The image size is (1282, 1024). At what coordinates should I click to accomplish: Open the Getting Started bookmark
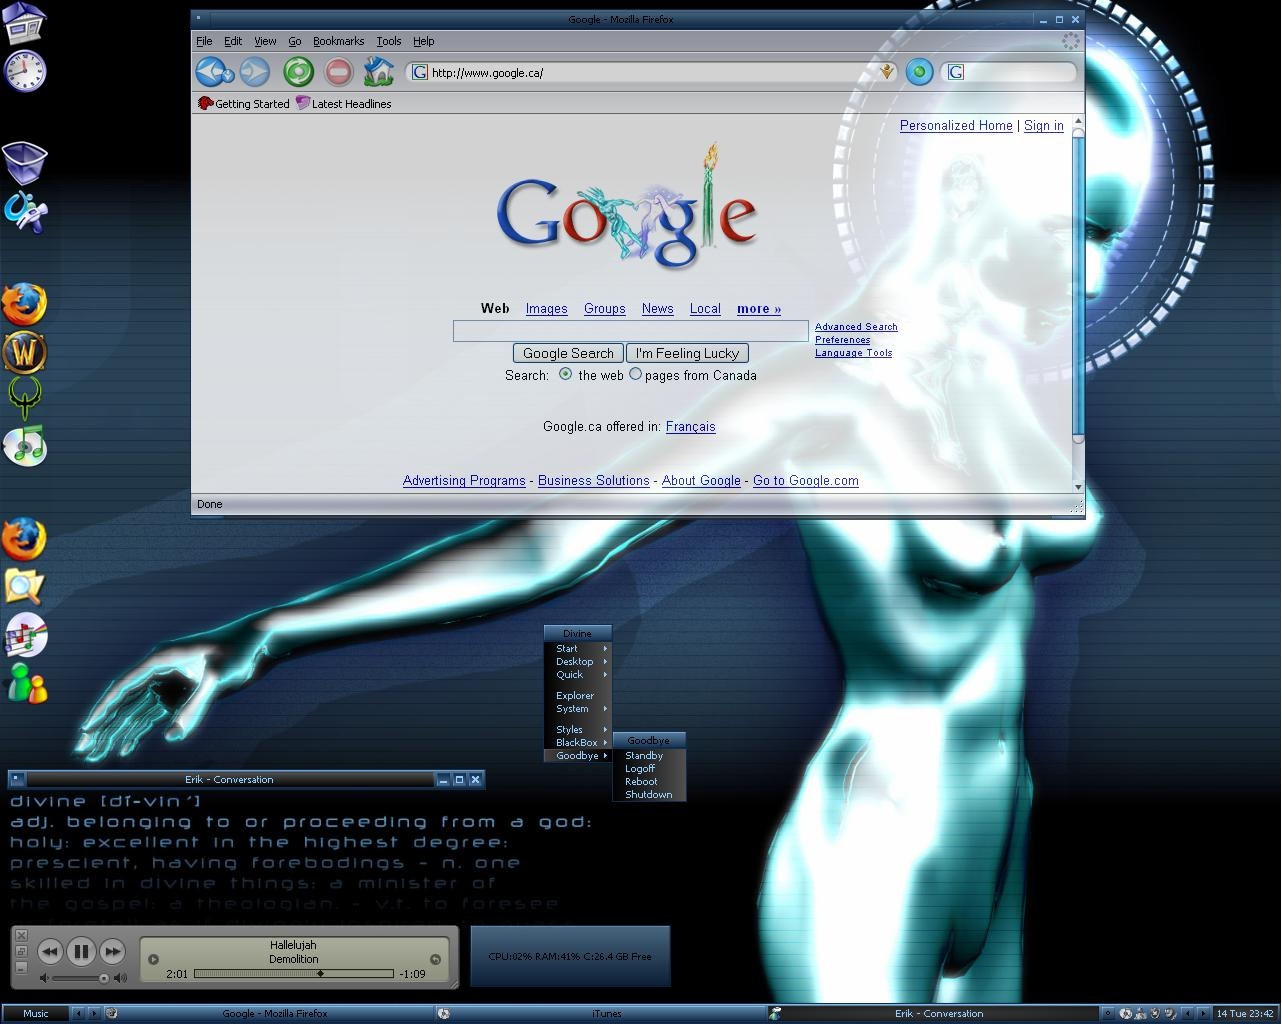pyautogui.click(x=244, y=103)
